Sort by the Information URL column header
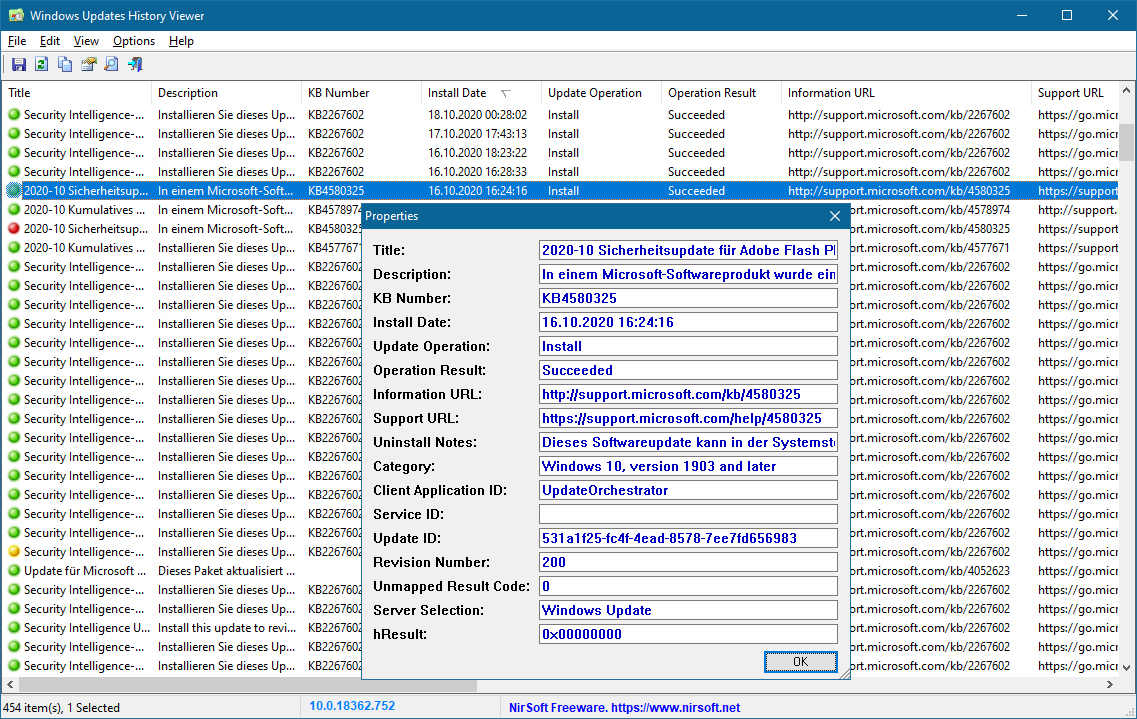 pyautogui.click(x=906, y=93)
